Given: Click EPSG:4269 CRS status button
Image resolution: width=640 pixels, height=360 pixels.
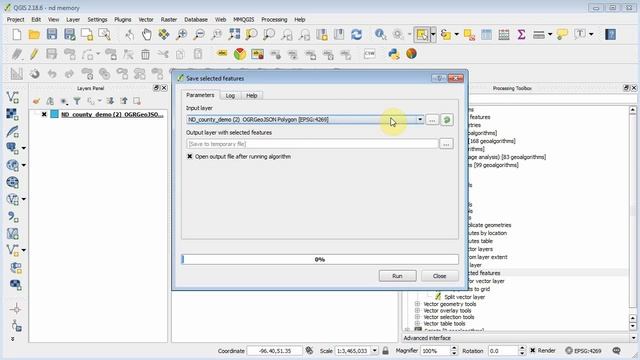Looking at the screenshot, I should pos(583,351).
